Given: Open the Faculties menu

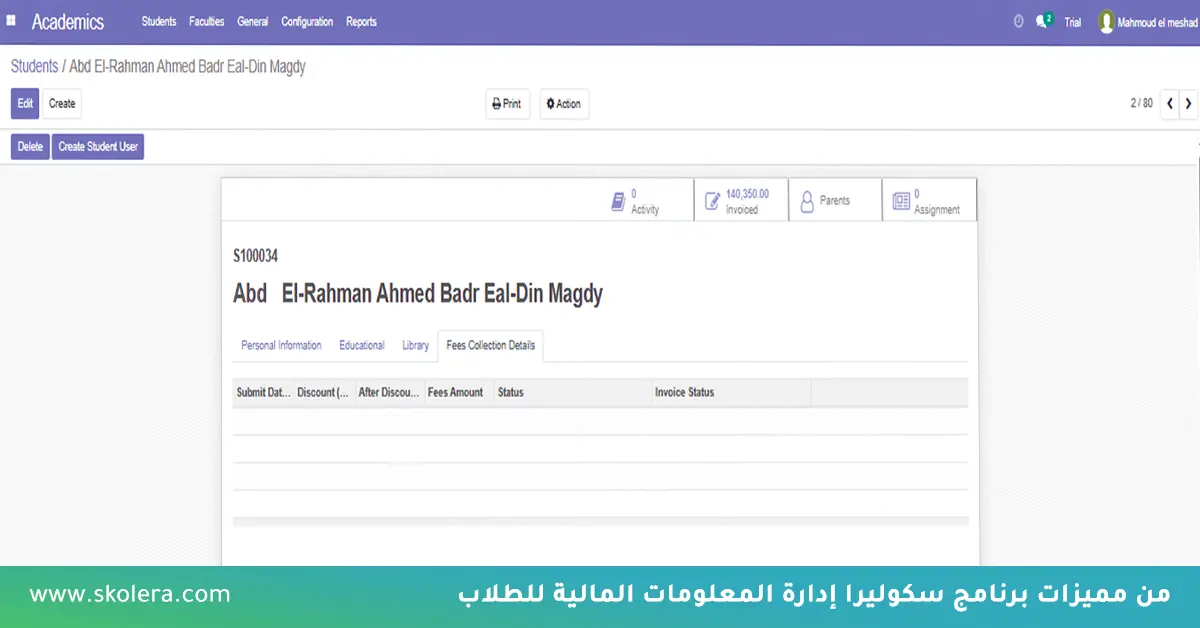Looking at the screenshot, I should point(206,21).
